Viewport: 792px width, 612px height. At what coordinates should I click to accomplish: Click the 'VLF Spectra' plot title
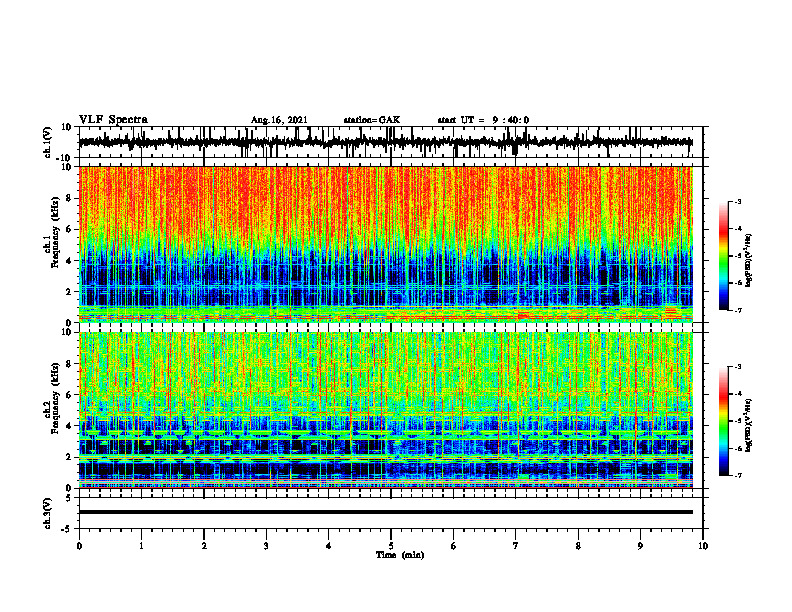point(113,119)
